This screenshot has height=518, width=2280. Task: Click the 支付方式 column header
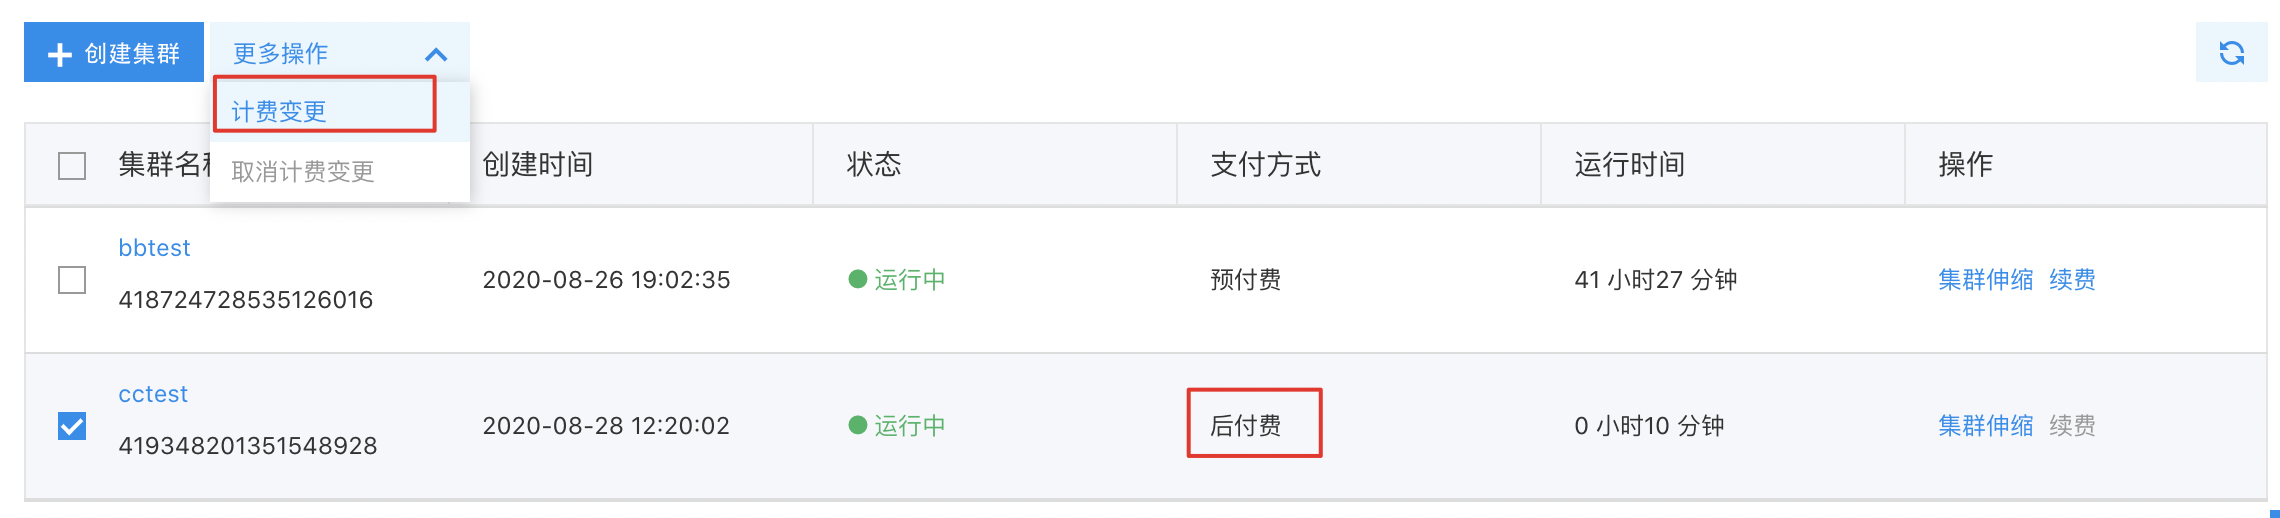pyautogui.click(x=1265, y=165)
